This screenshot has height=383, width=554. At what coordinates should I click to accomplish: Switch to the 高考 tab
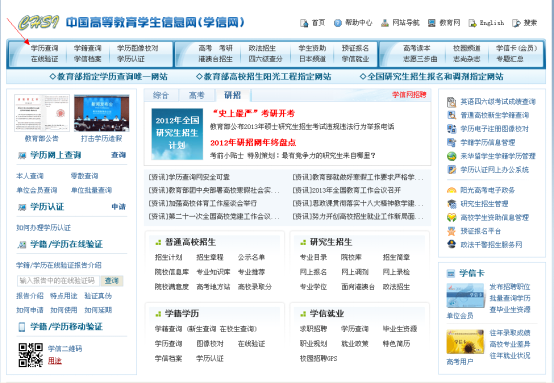click(x=197, y=95)
